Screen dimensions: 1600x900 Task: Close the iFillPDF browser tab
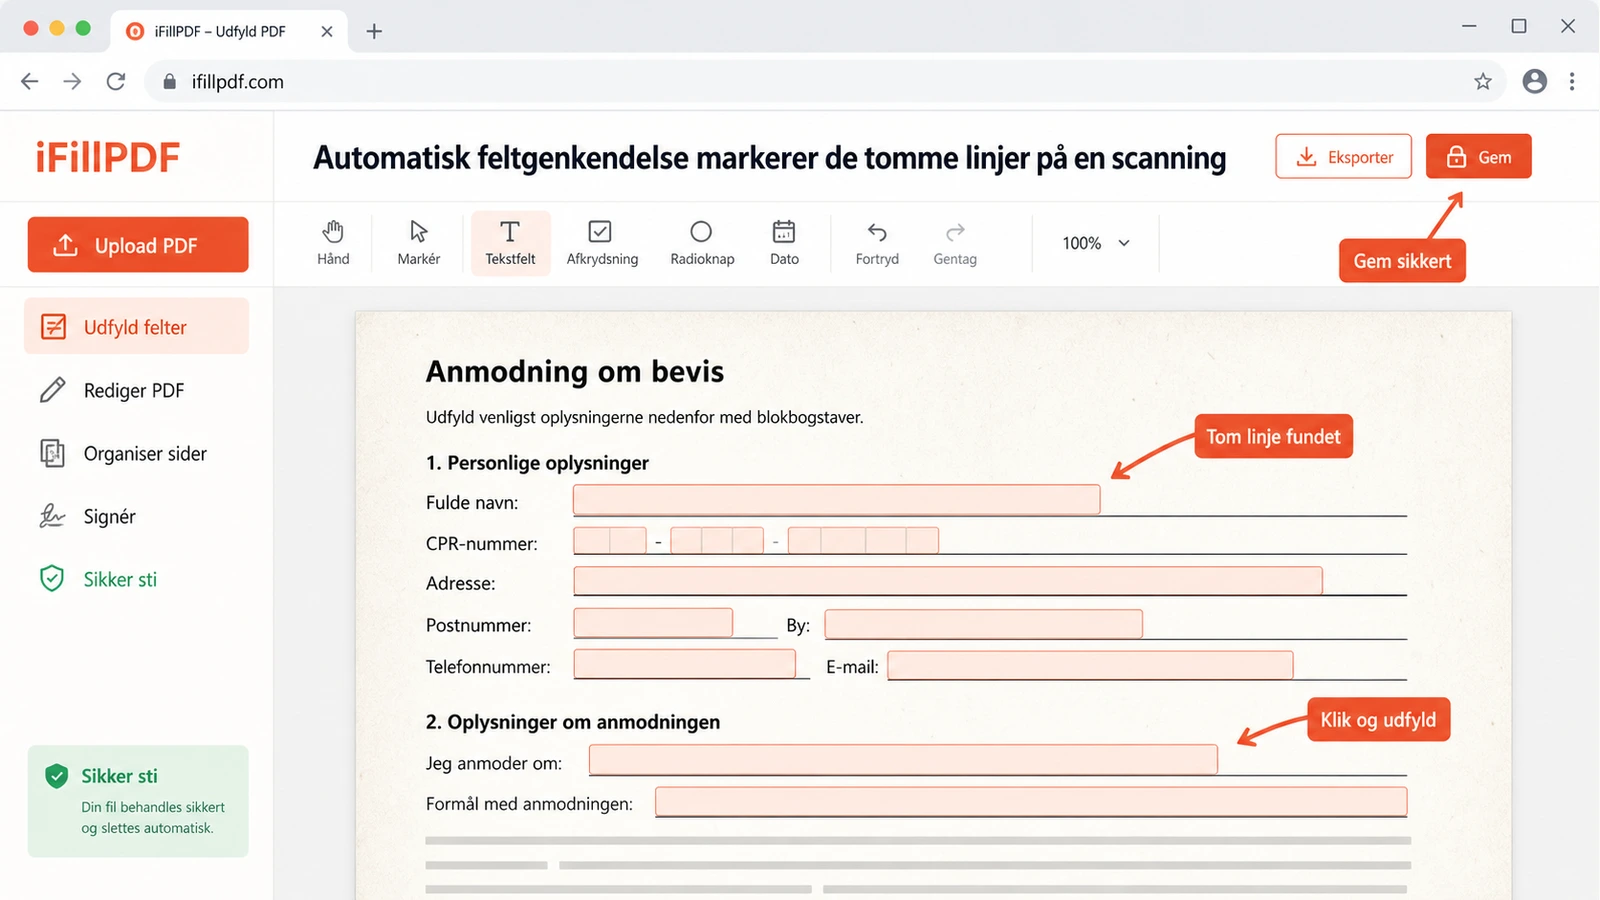tap(327, 31)
